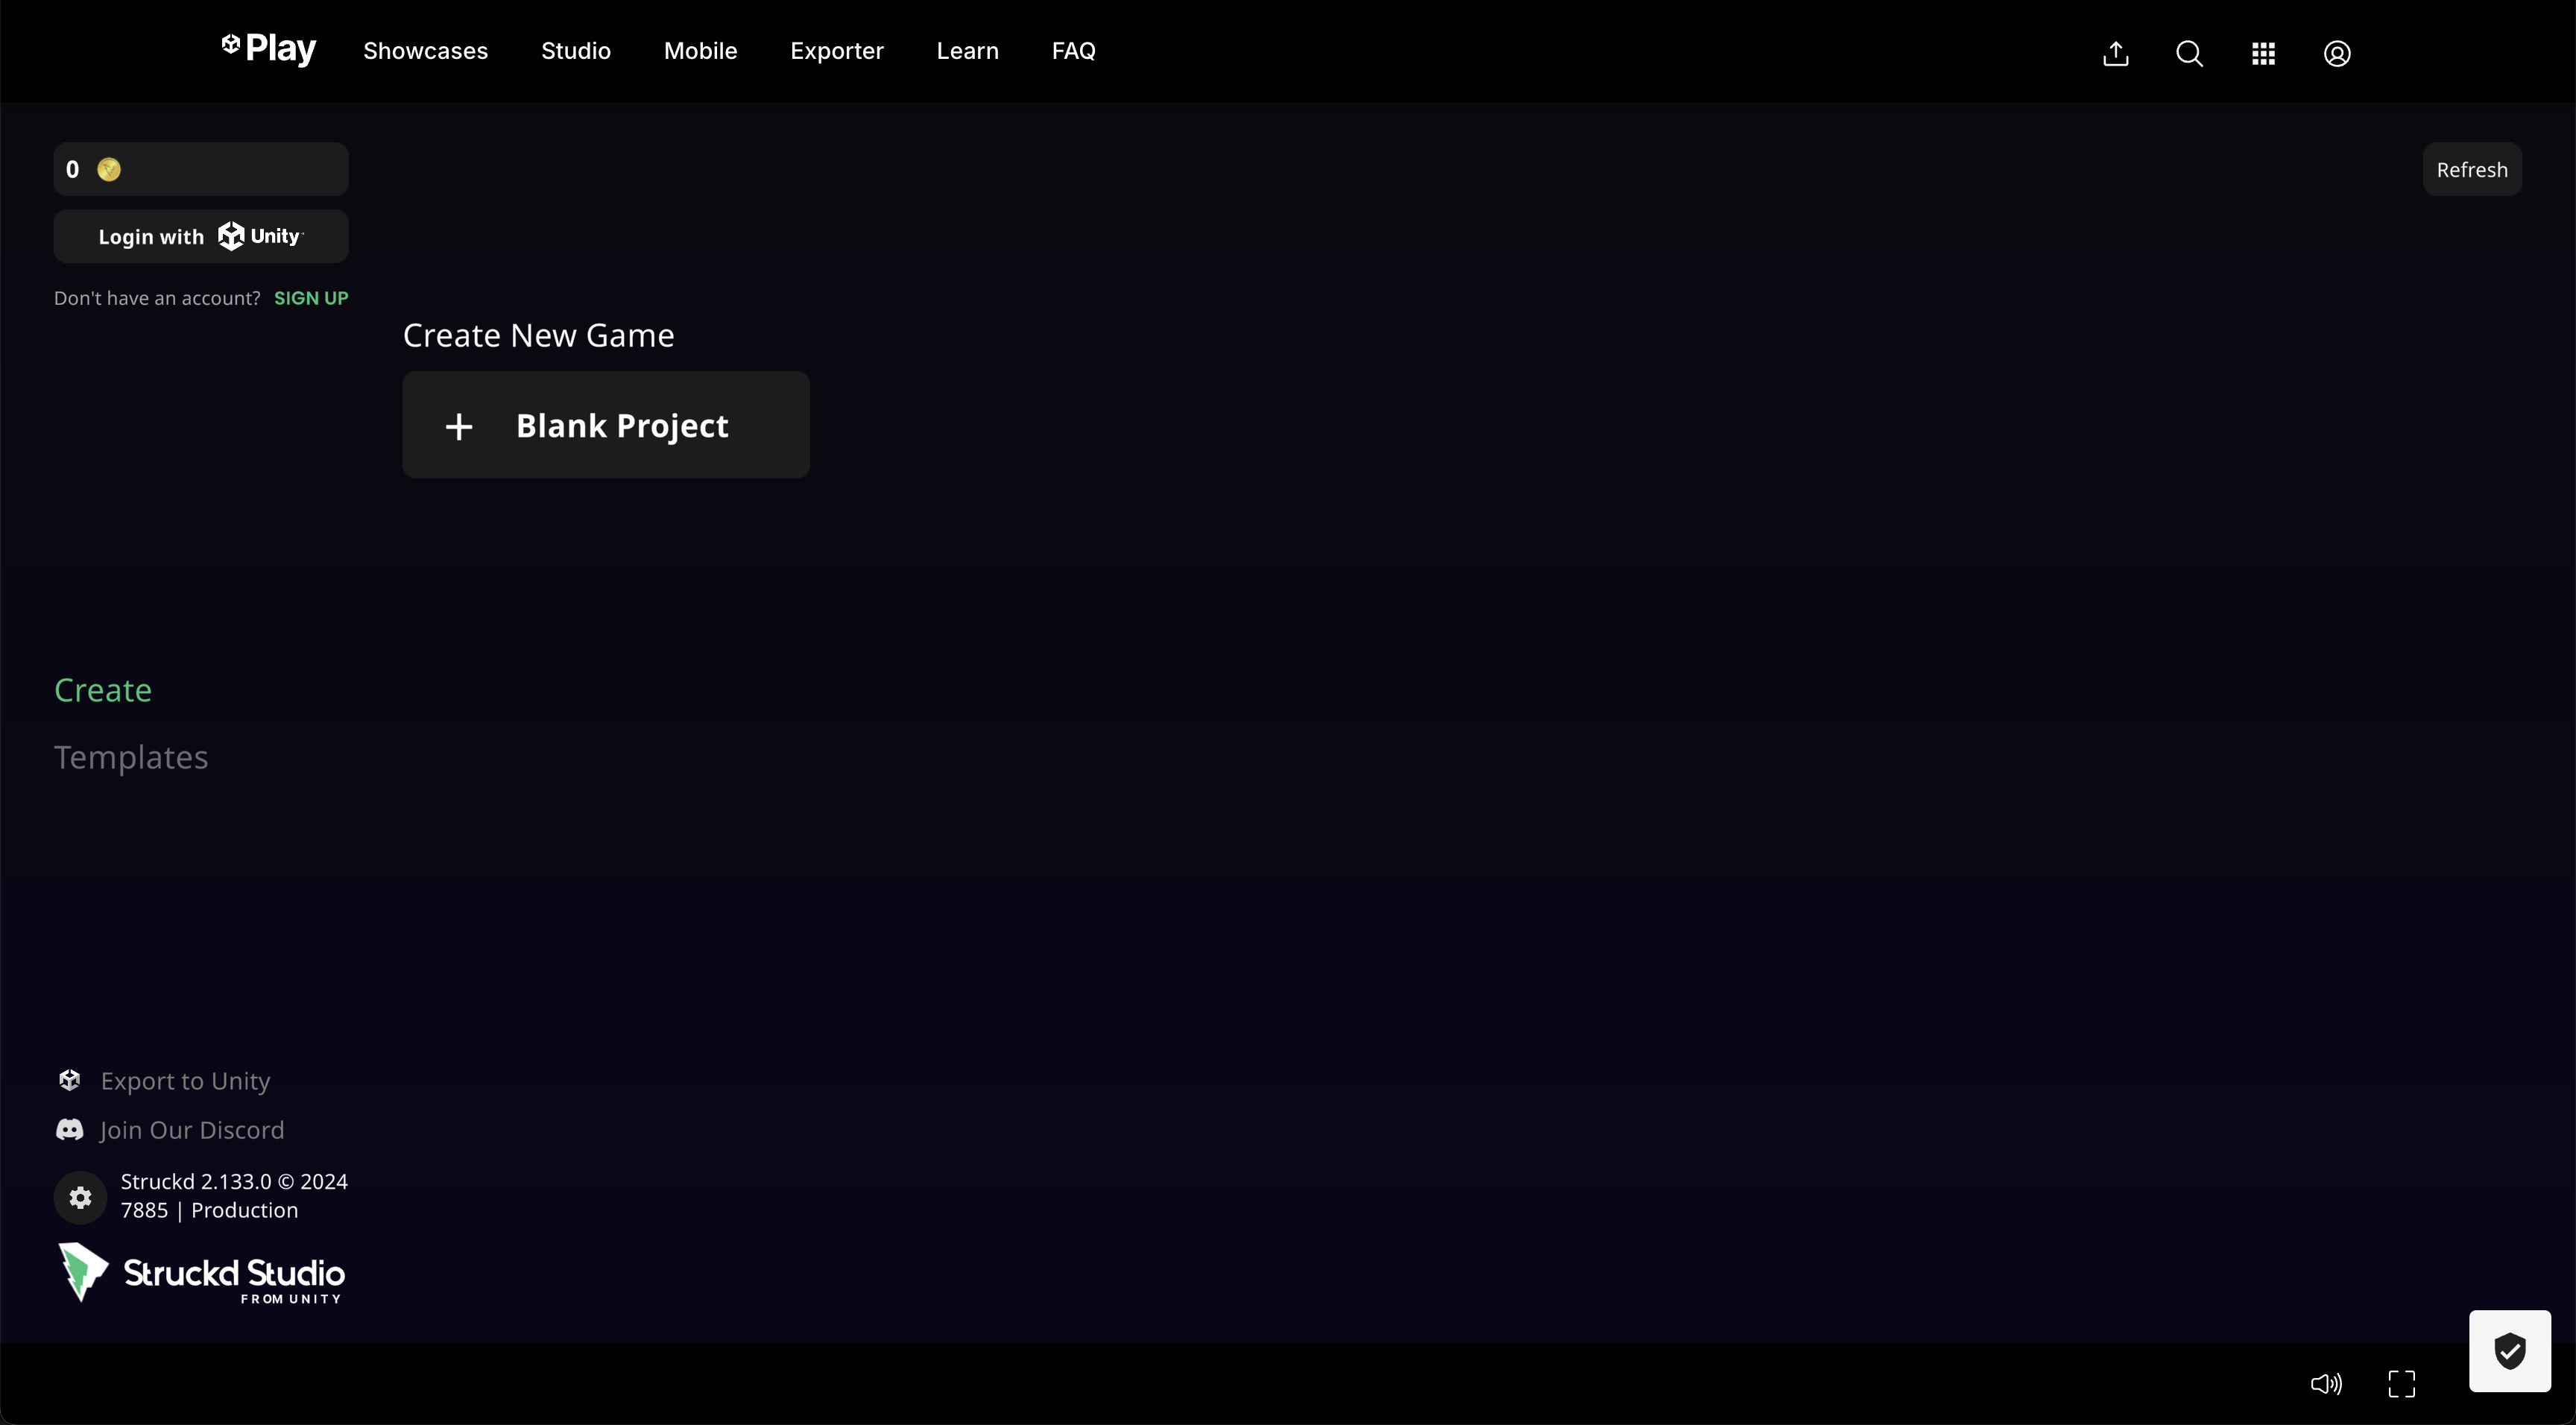Image resolution: width=2576 pixels, height=1425 pixels.
Task: Open search with magnifier icon
Action: [x=2189, y=53]
